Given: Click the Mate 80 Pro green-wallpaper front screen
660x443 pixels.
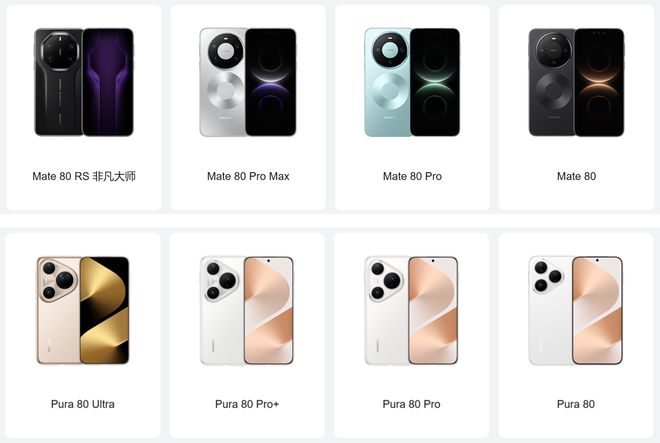Looking at the screenshot, I should pos(435,82).
